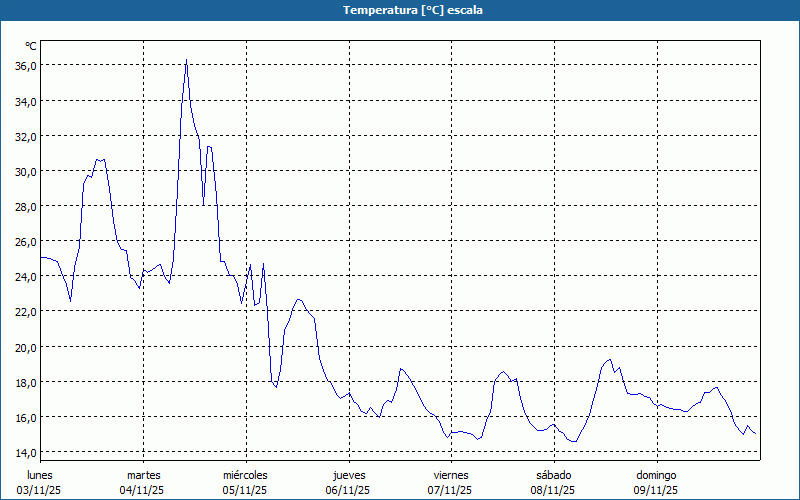Click the "Temperatura [°C] escala" chart title
This screenshot has width=800, height=500.
tap(399, 10)
